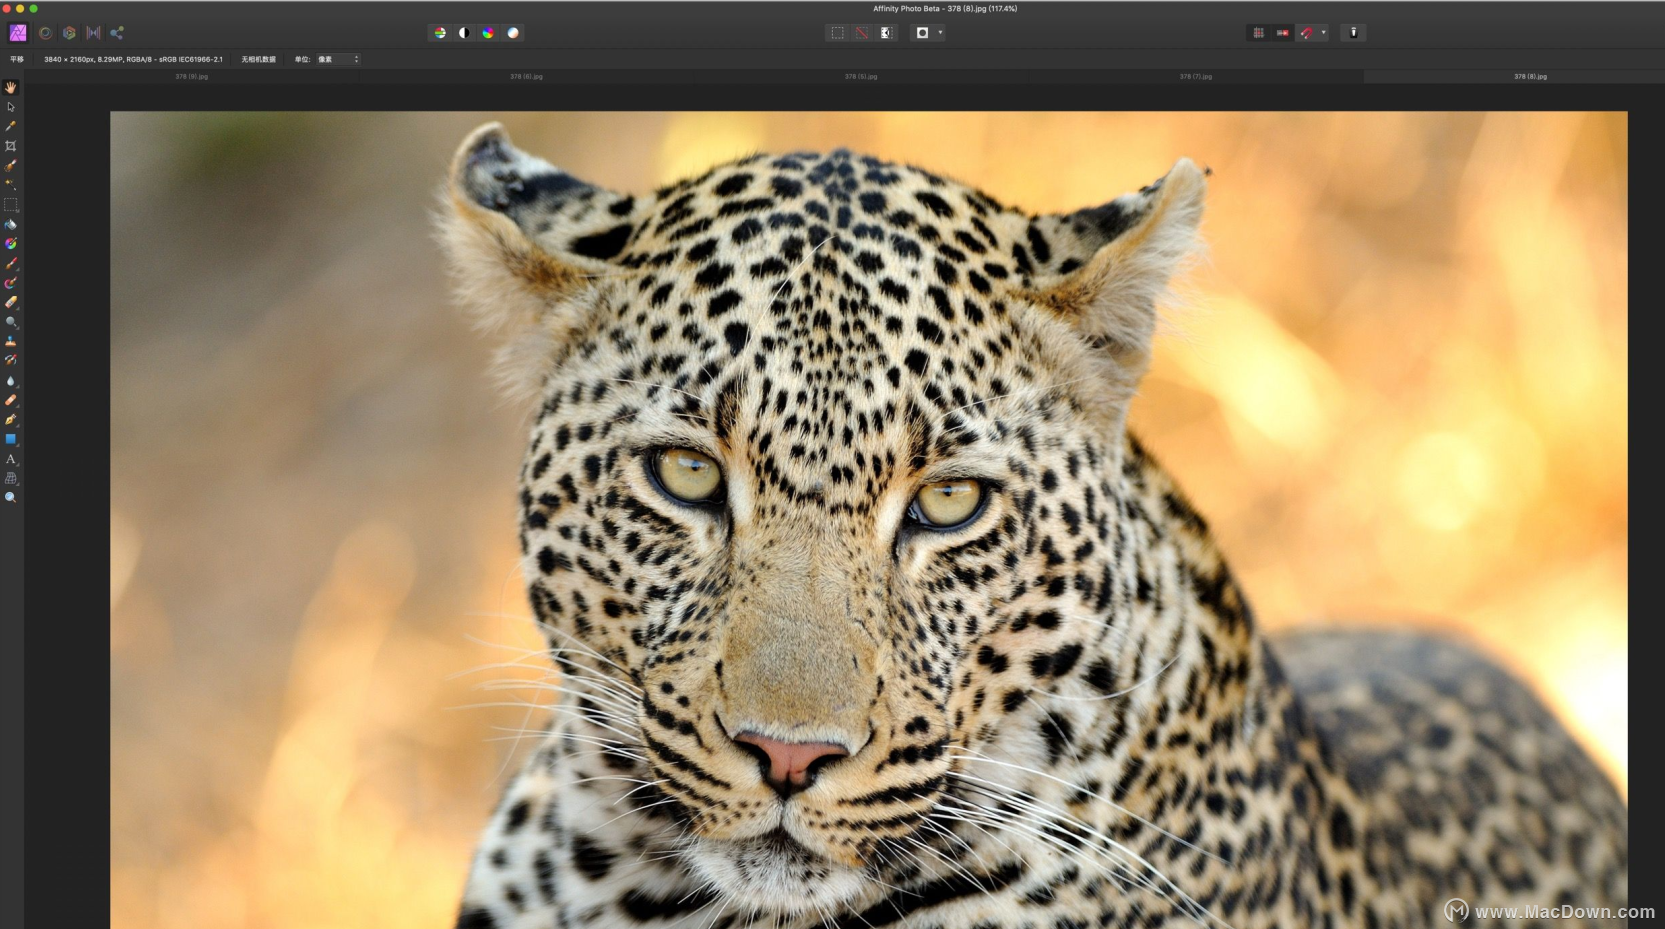1665x929 pixels.
Task: Apply Auto Colours adjustment
Action: (x=488, y=33)
